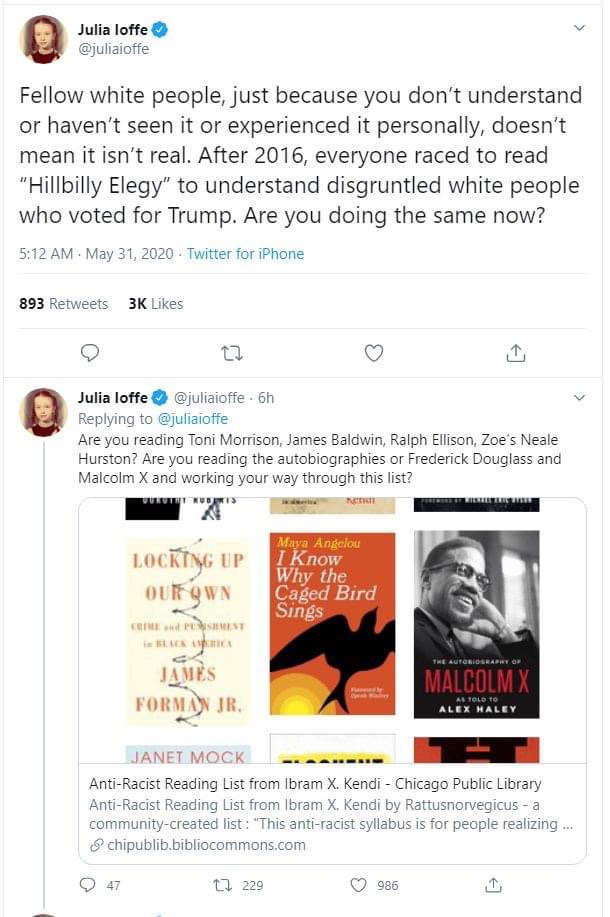Click the verified badge beside the top name
Screen dimensions: 610x917
point(160,29)
